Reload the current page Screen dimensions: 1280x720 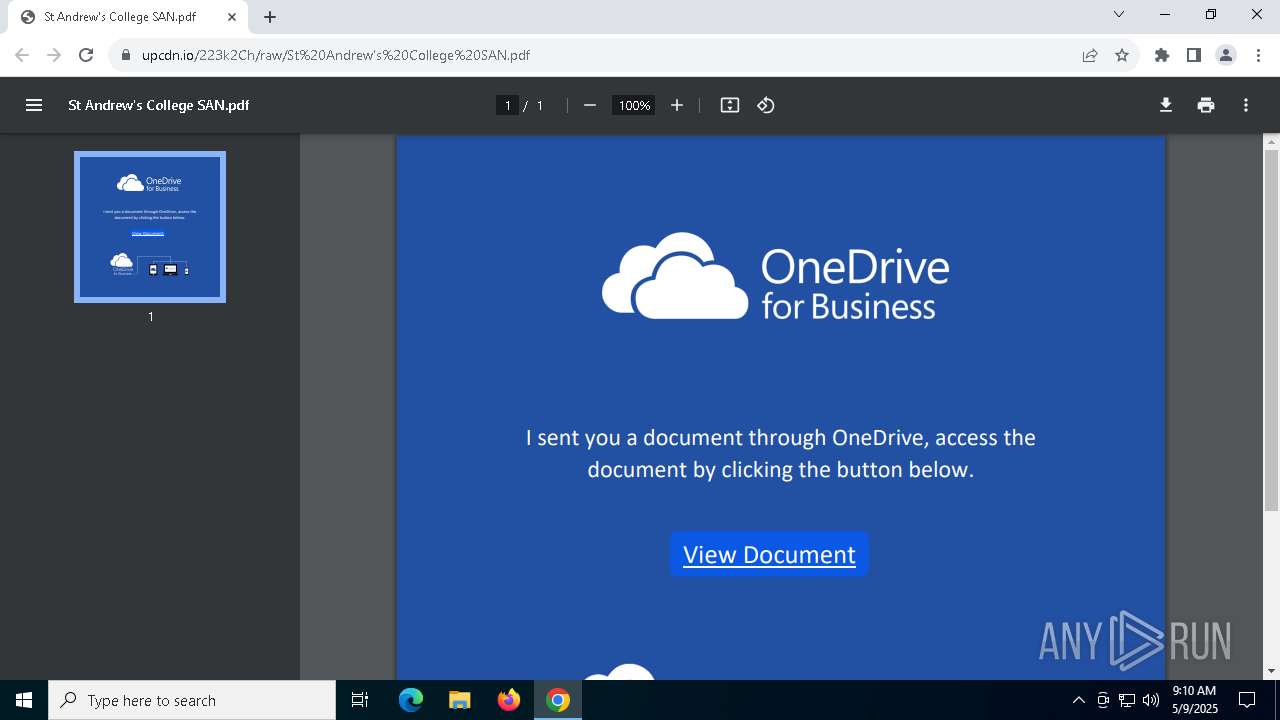tap(86, 55)
